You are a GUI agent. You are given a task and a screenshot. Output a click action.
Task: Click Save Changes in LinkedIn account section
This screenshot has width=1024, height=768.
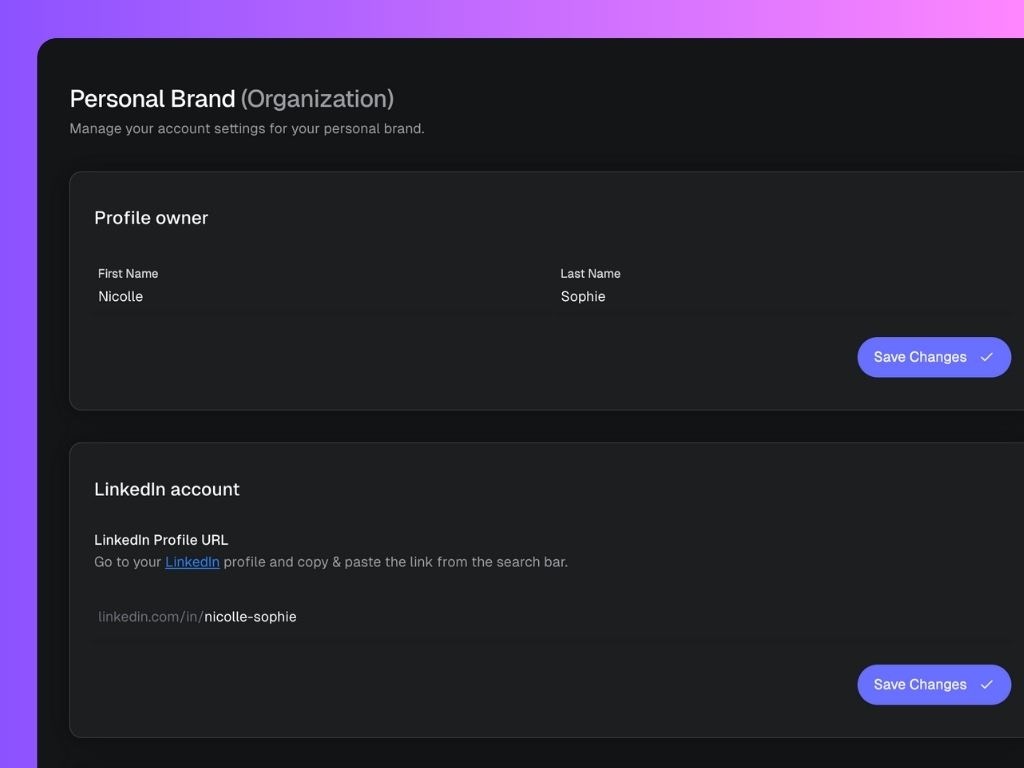pos(934,684)
